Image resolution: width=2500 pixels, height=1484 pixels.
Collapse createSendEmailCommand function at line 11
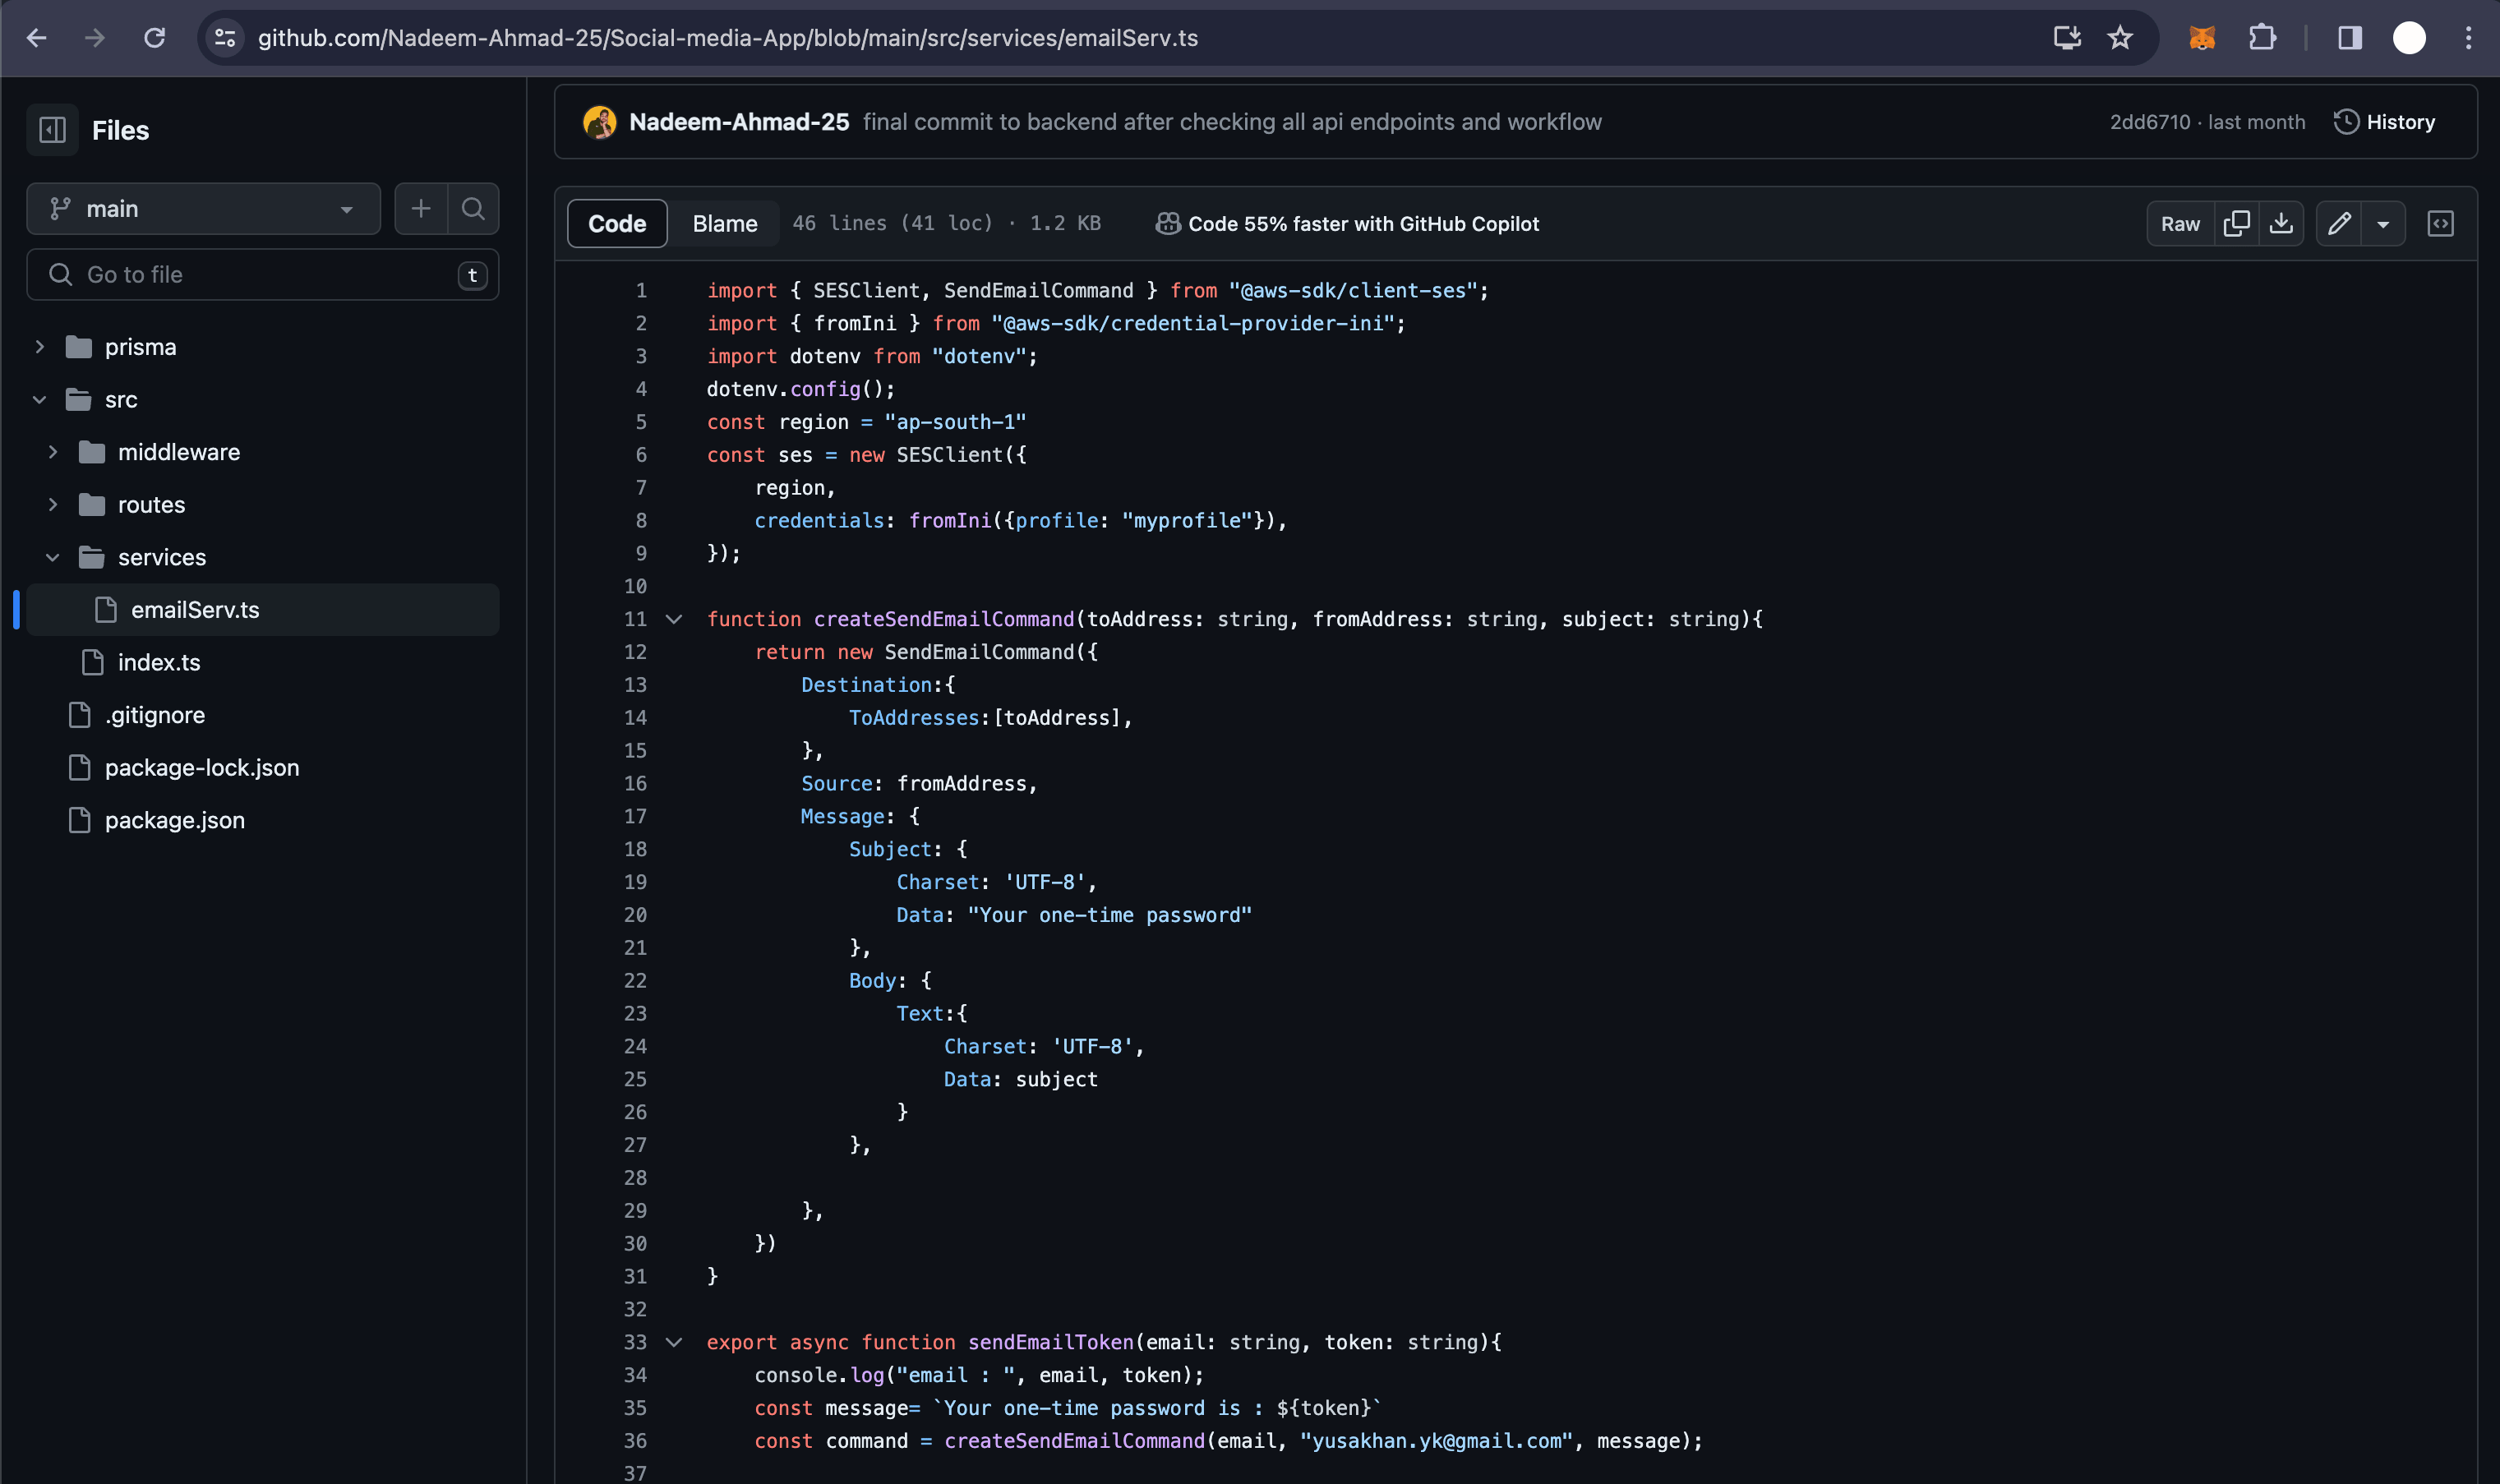(674, 619)
